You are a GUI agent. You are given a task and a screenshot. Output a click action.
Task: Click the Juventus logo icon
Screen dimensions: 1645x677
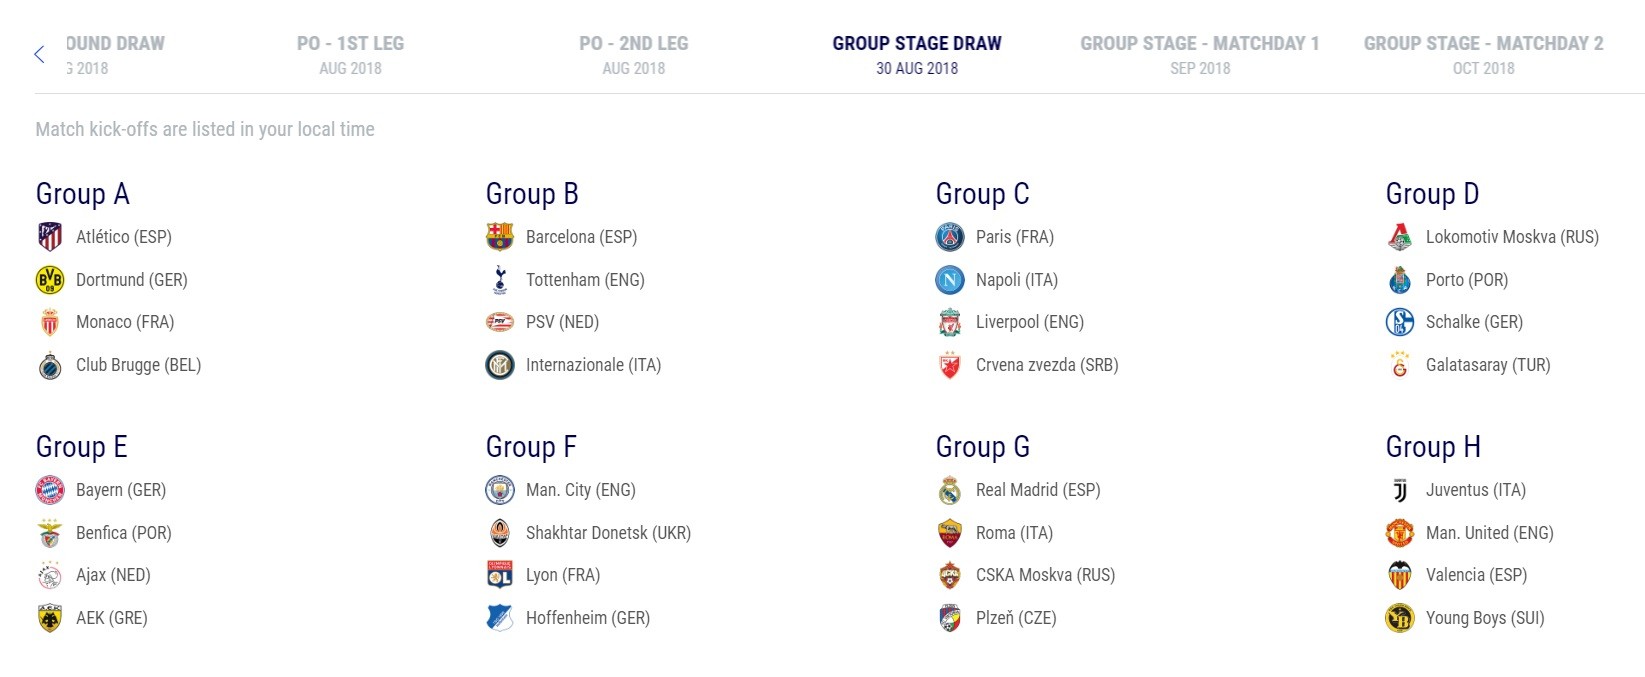point(1400,490)
